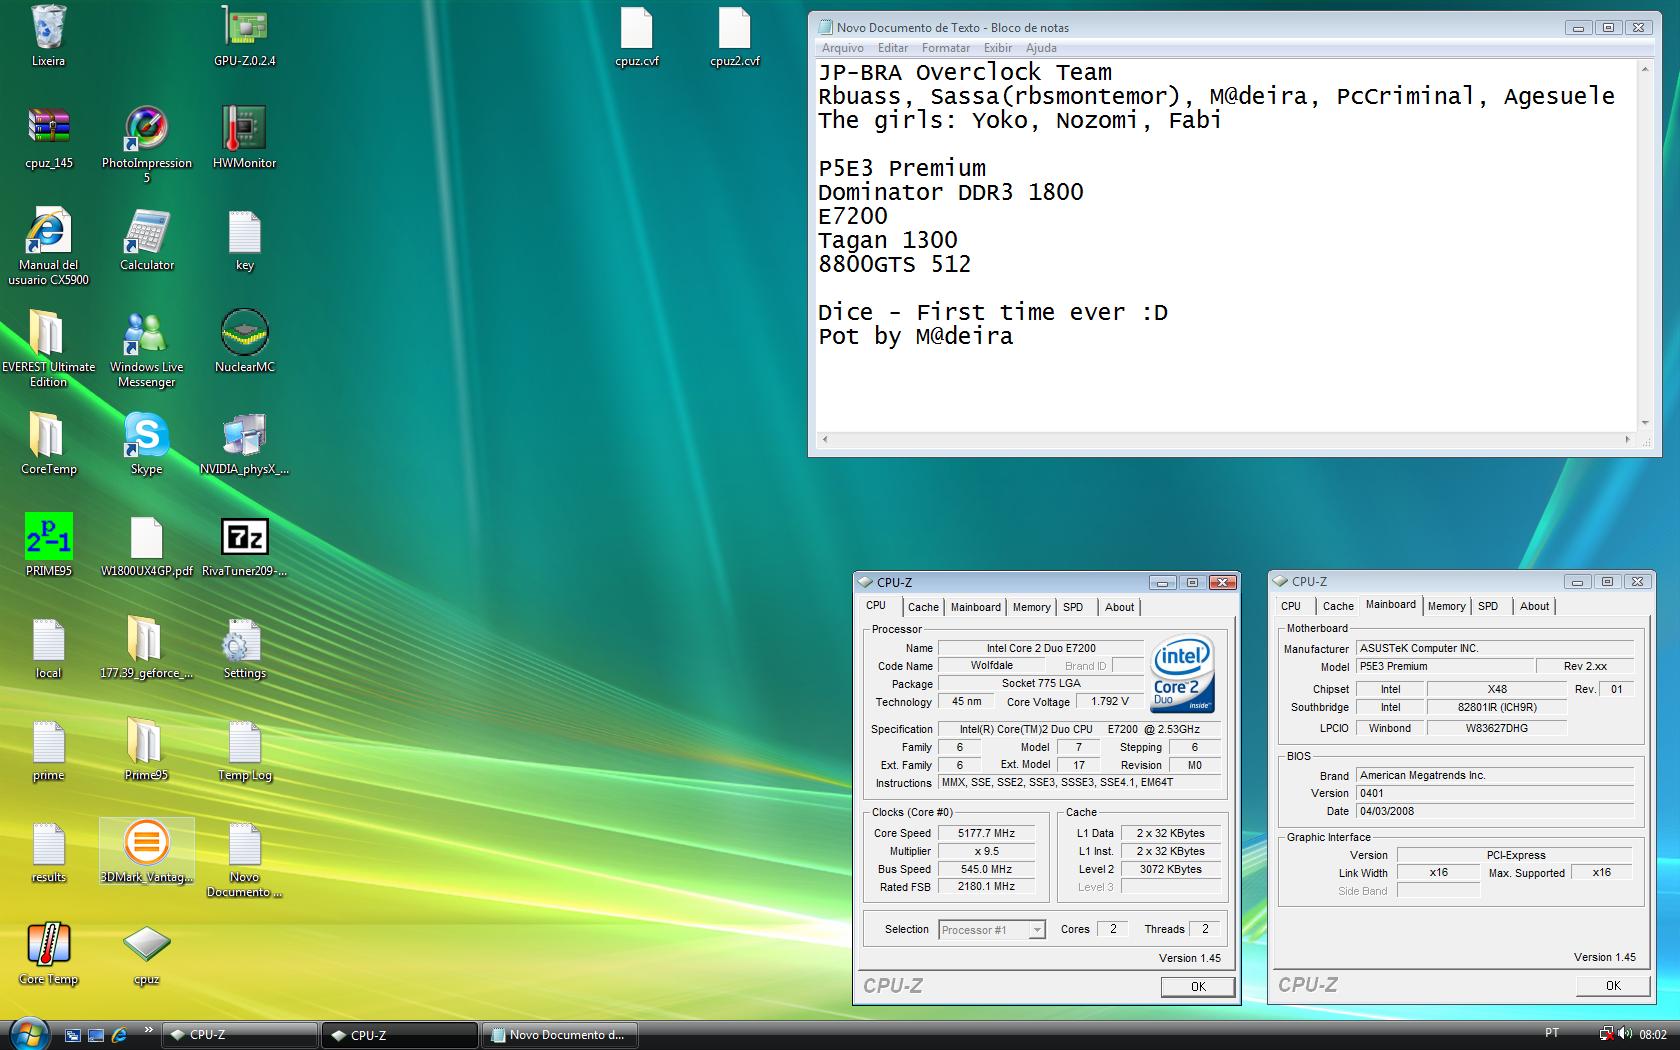Show hidden Quick Launch items chevron

pos(149,1029)
